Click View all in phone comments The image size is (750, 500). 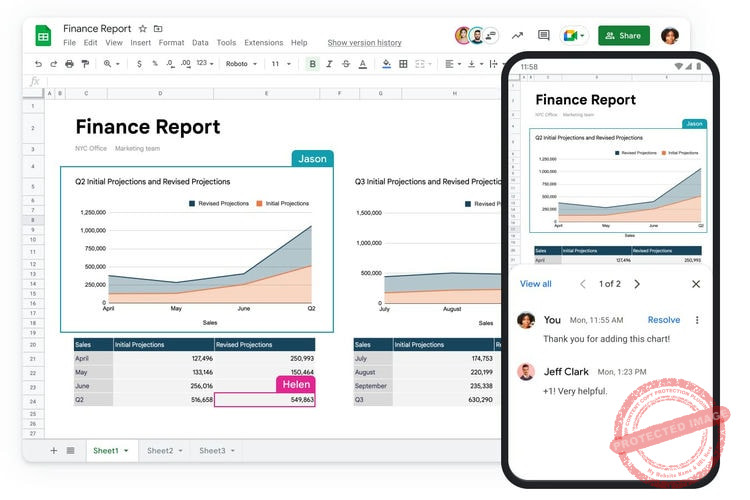coord(535,284)
